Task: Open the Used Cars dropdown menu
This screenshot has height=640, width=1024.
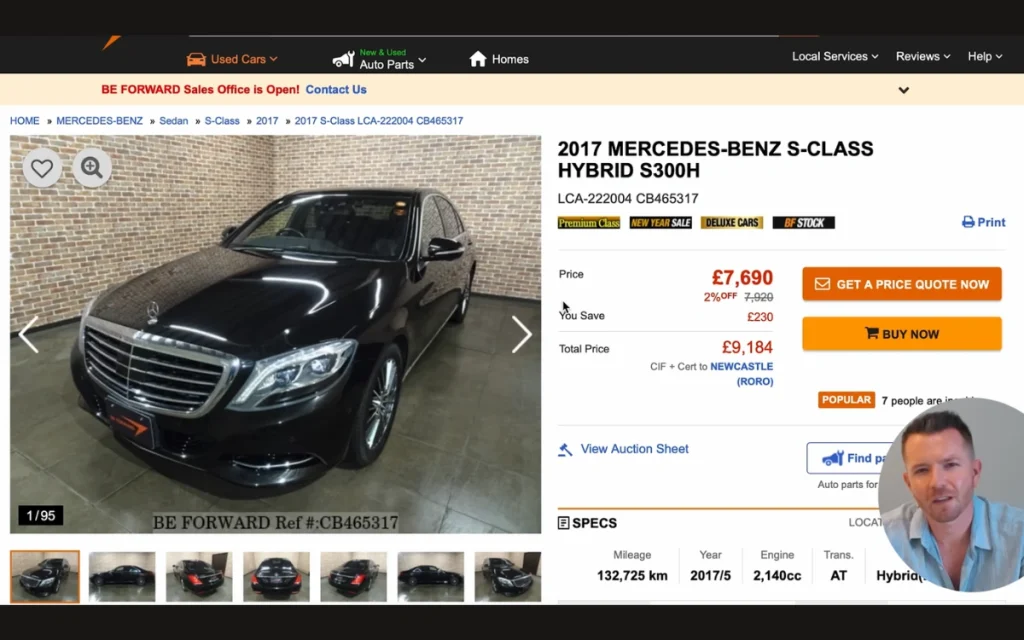Action: [x=232, y=59]
